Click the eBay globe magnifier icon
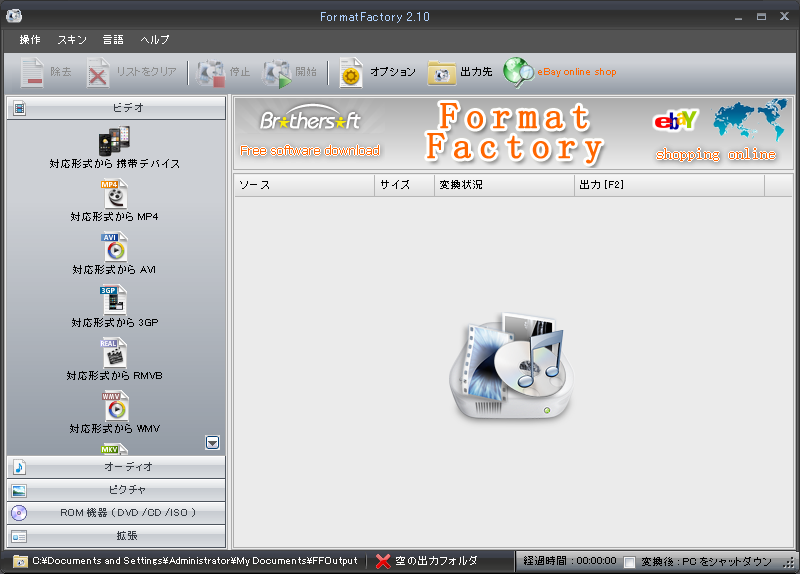This screenshot has height=574, width=800. (x=518, y=72)
